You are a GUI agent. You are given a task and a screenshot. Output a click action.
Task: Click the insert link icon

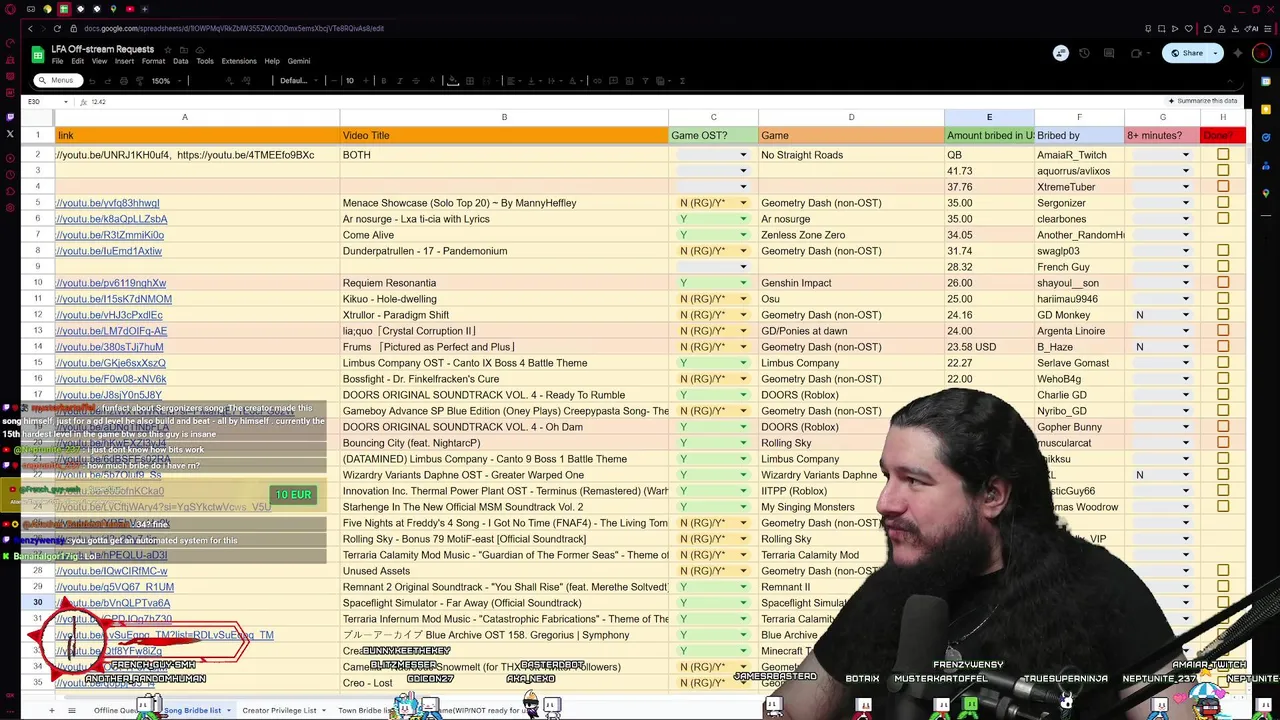(x=598, y=81)
